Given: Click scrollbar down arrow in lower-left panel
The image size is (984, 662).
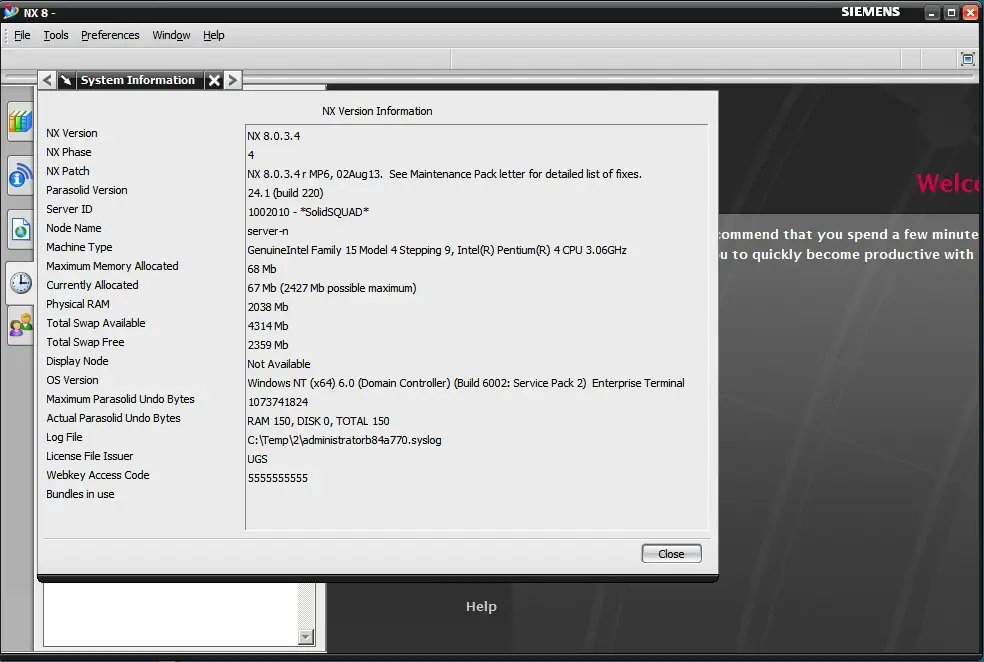Looking at the screenshot, I should tap(306, 637).
